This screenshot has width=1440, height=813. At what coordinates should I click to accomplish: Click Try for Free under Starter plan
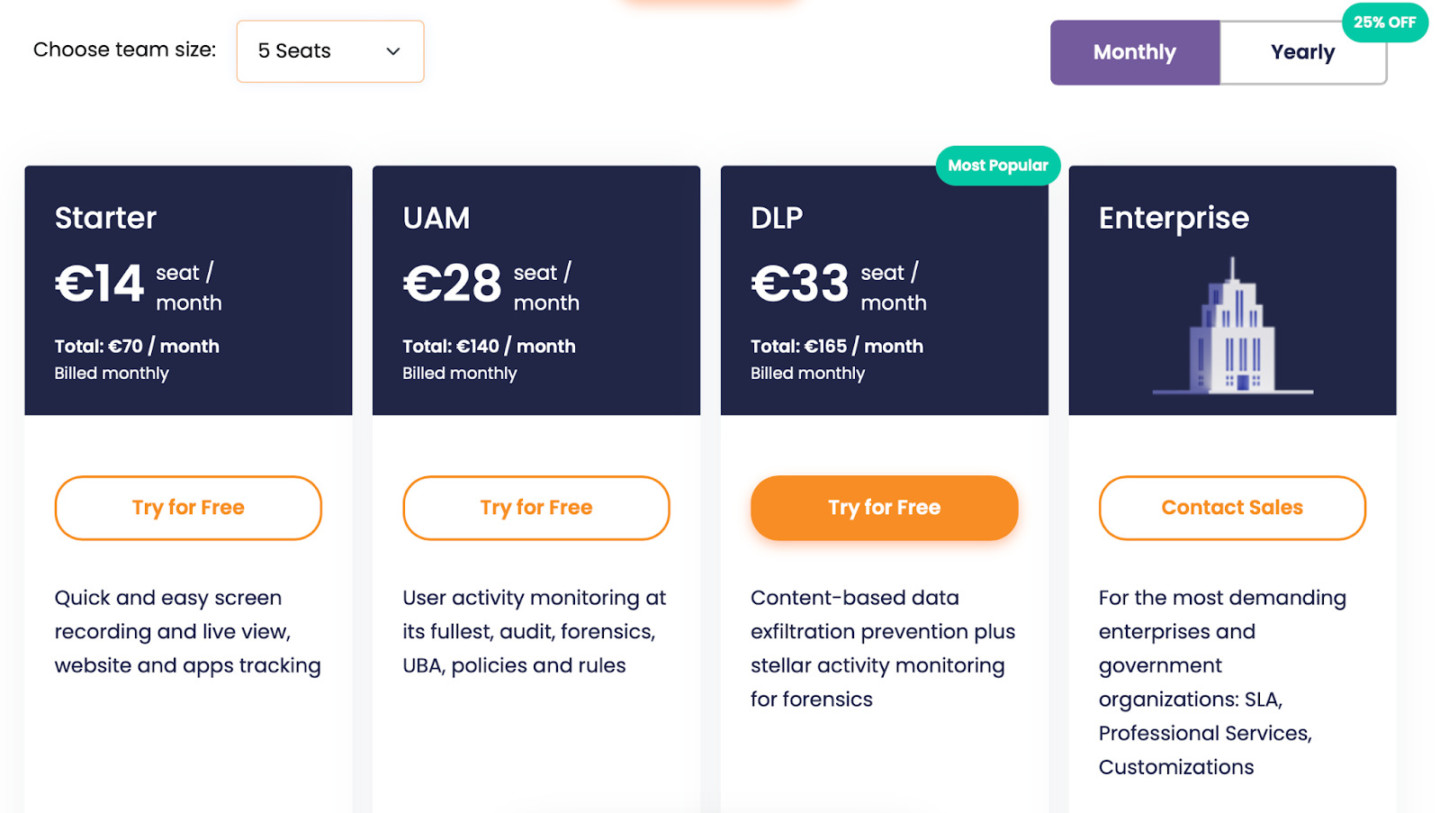tap(187, 507)
